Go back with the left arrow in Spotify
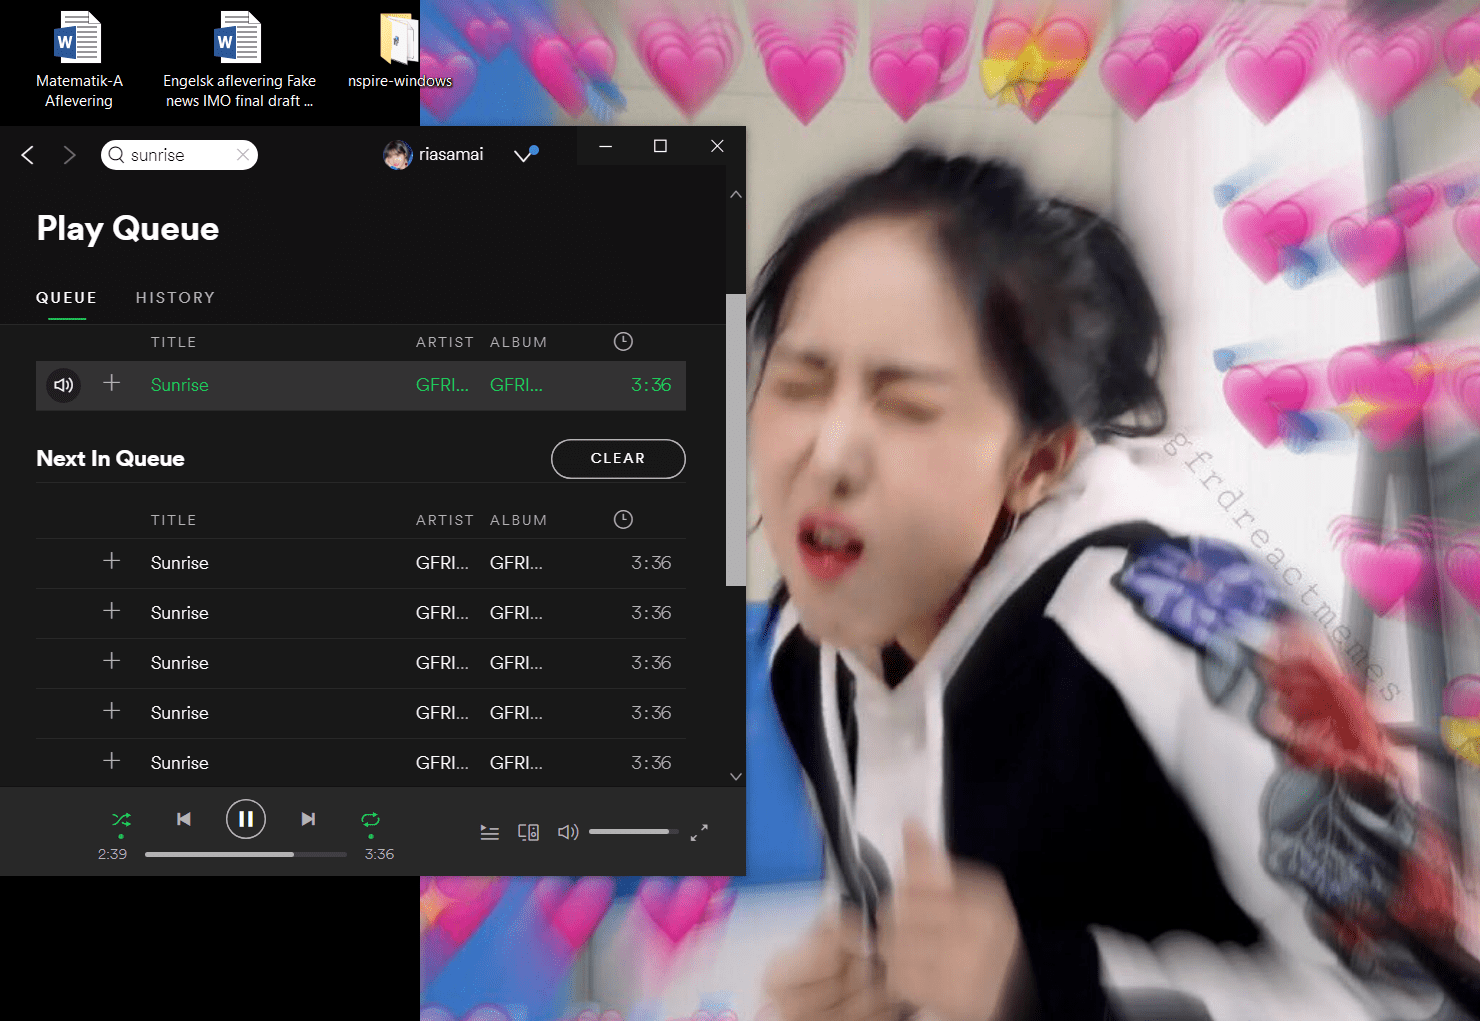Viewport: 1480px width, 1021px height. (x=28, y=155)
